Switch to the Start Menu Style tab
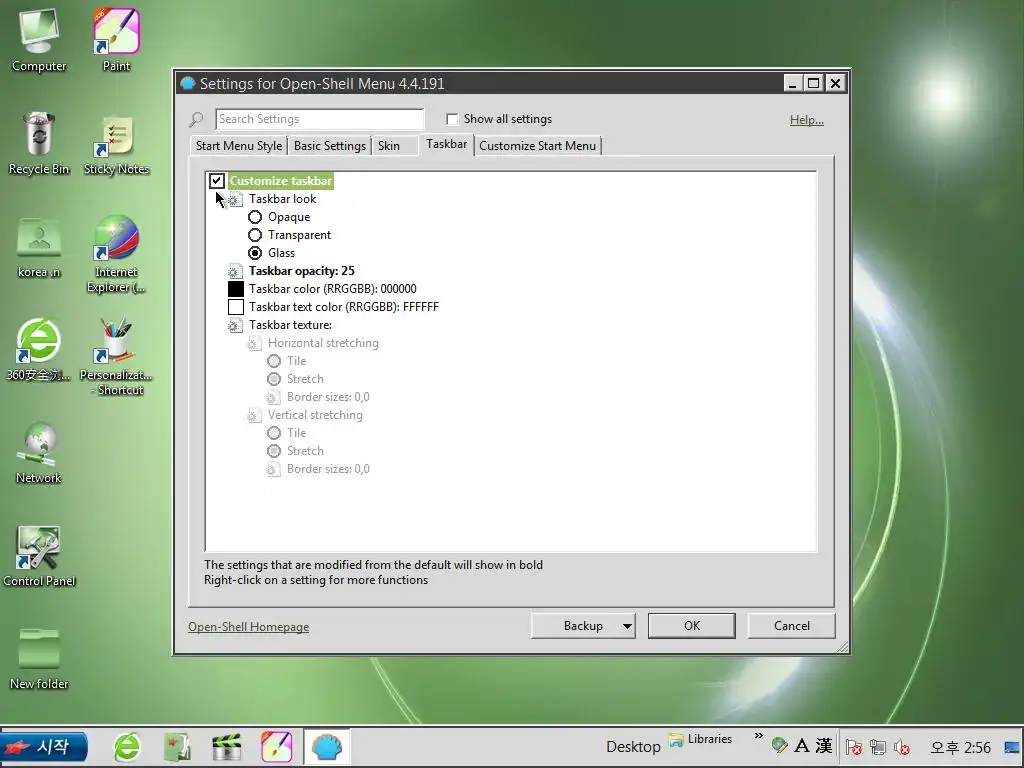 (239, 146)
